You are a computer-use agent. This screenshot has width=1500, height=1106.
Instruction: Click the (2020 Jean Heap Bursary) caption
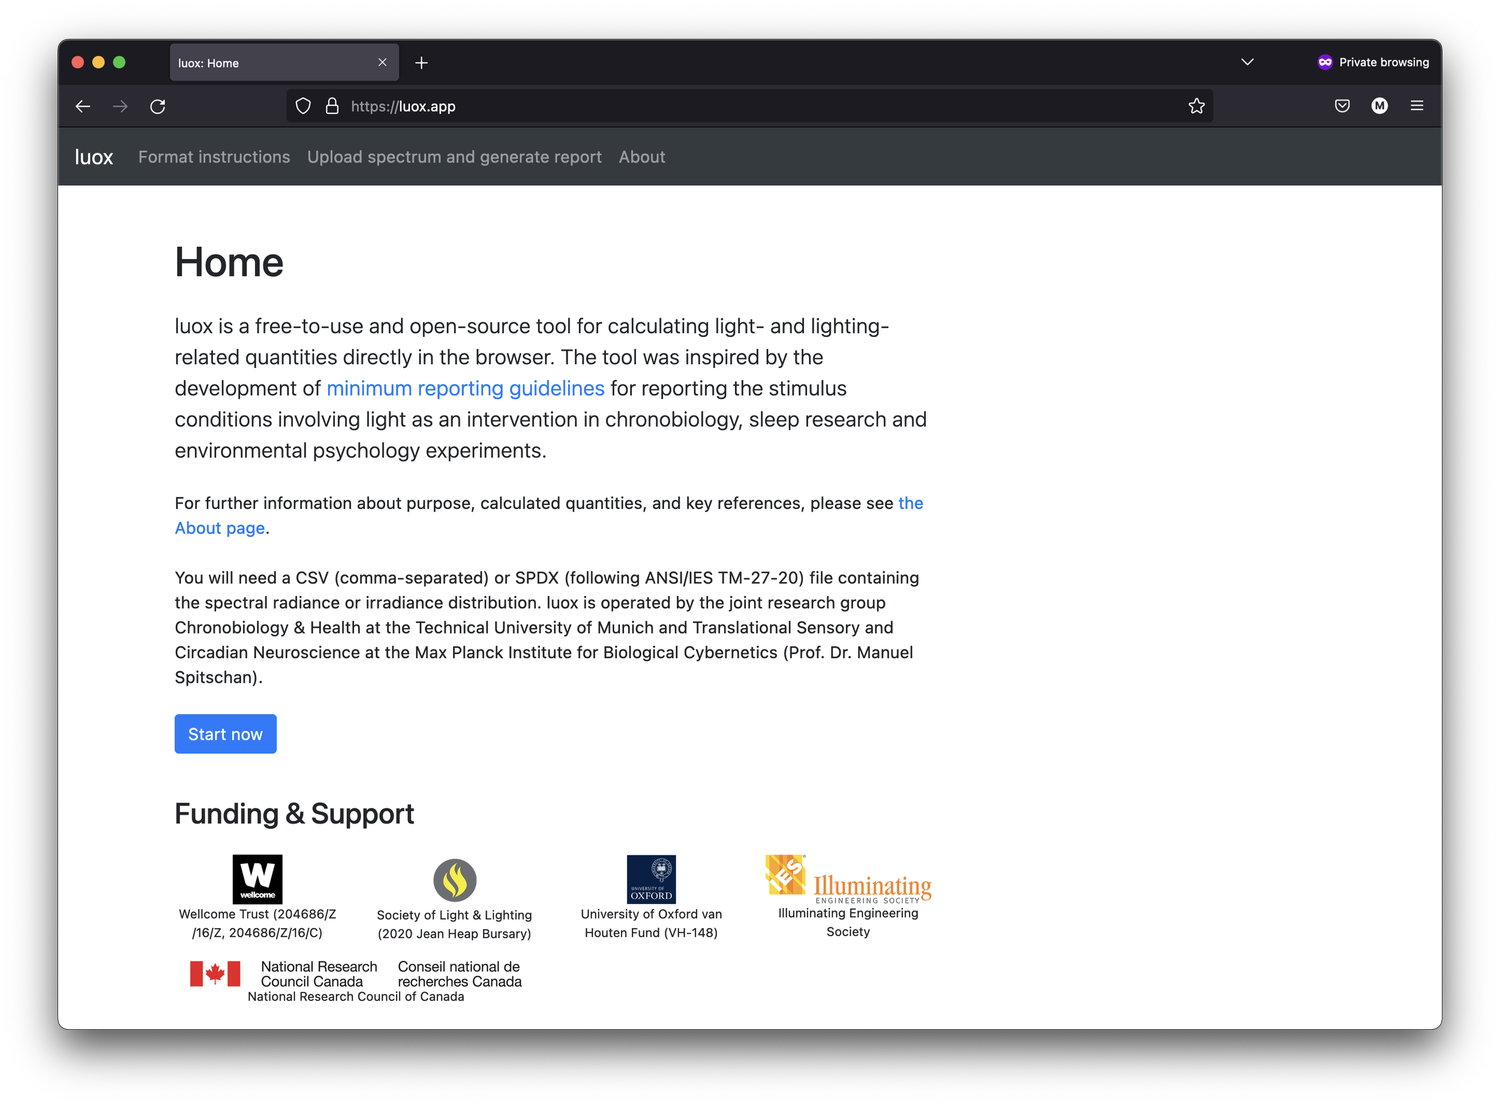tap(454, 934)
